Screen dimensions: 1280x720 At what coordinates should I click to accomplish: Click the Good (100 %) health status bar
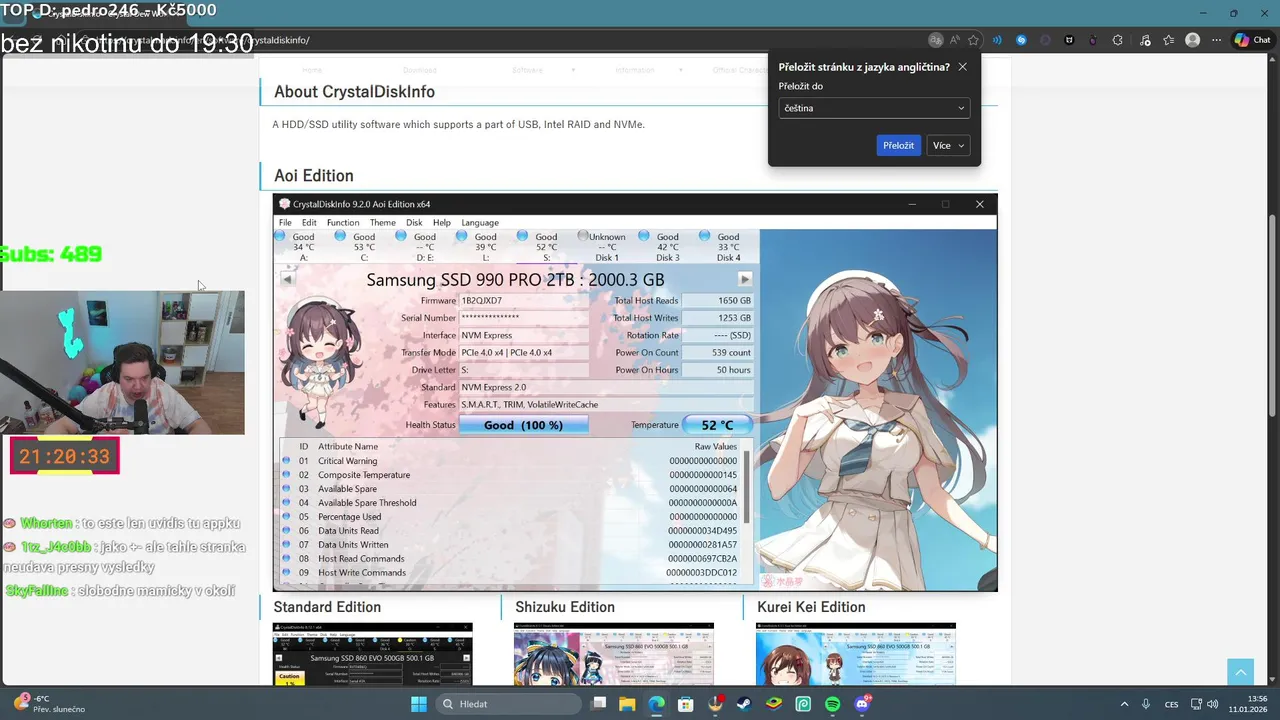pyautogui.click(x=523, y=425)
